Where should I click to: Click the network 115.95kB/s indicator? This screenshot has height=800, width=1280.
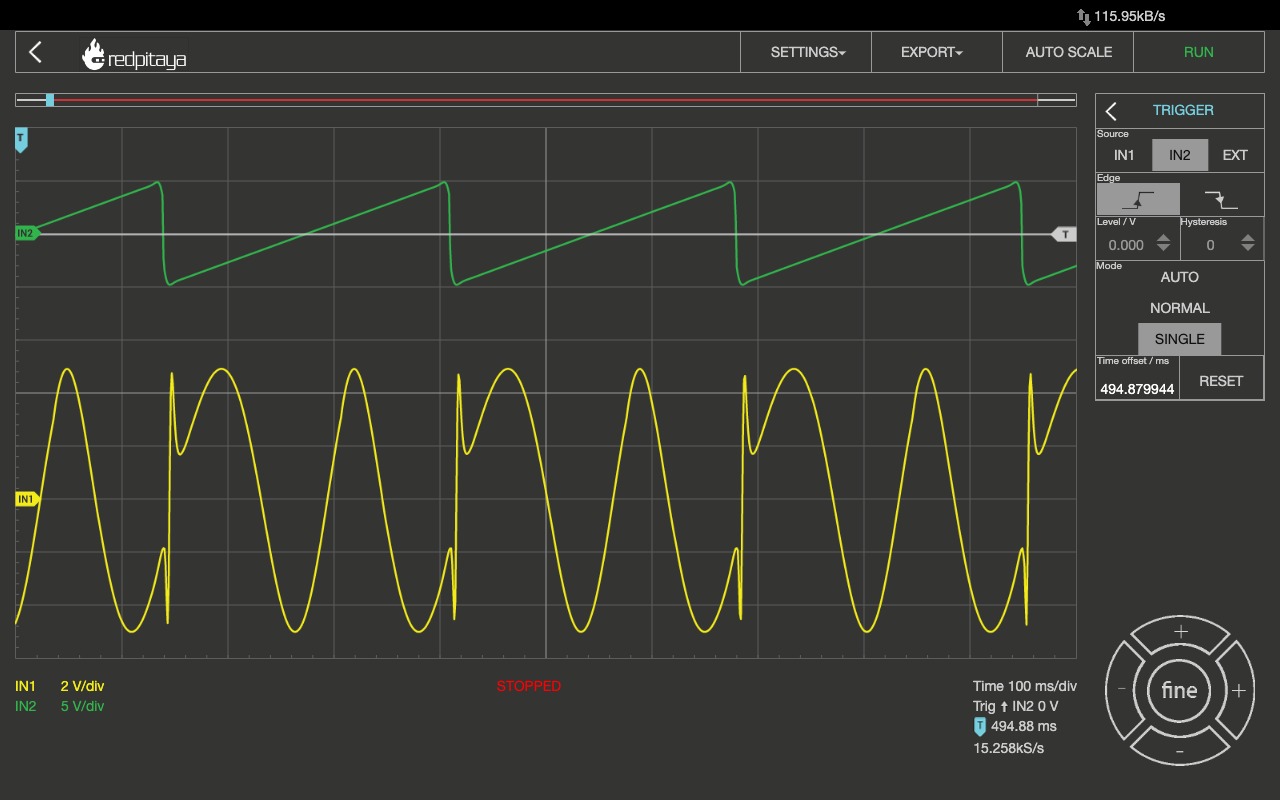click(1120, 16)
